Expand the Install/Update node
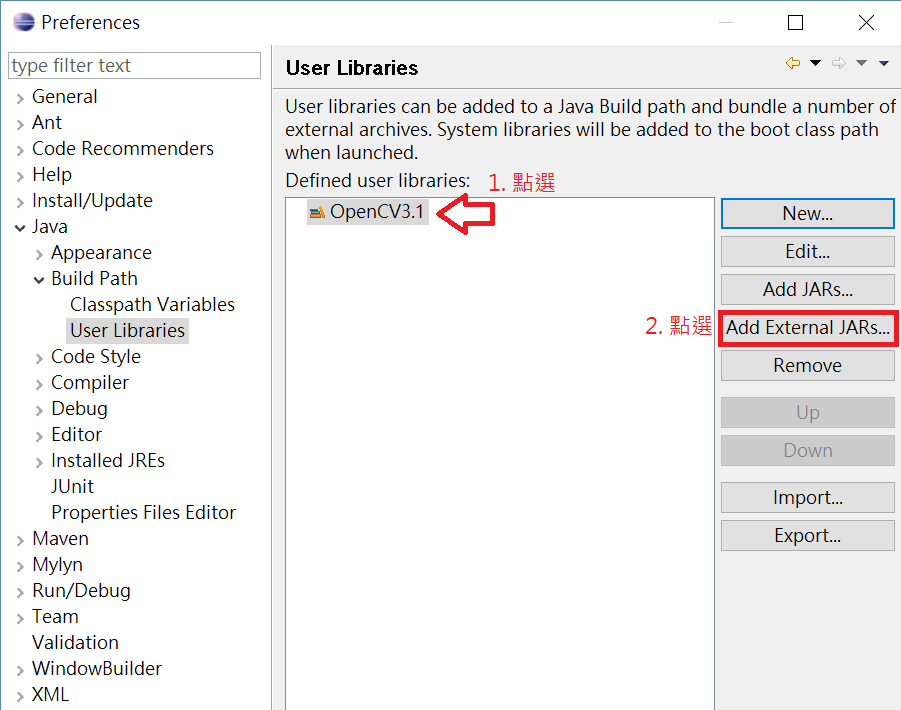The height and width of the screenshot is (710, 901). pos(20,202)
